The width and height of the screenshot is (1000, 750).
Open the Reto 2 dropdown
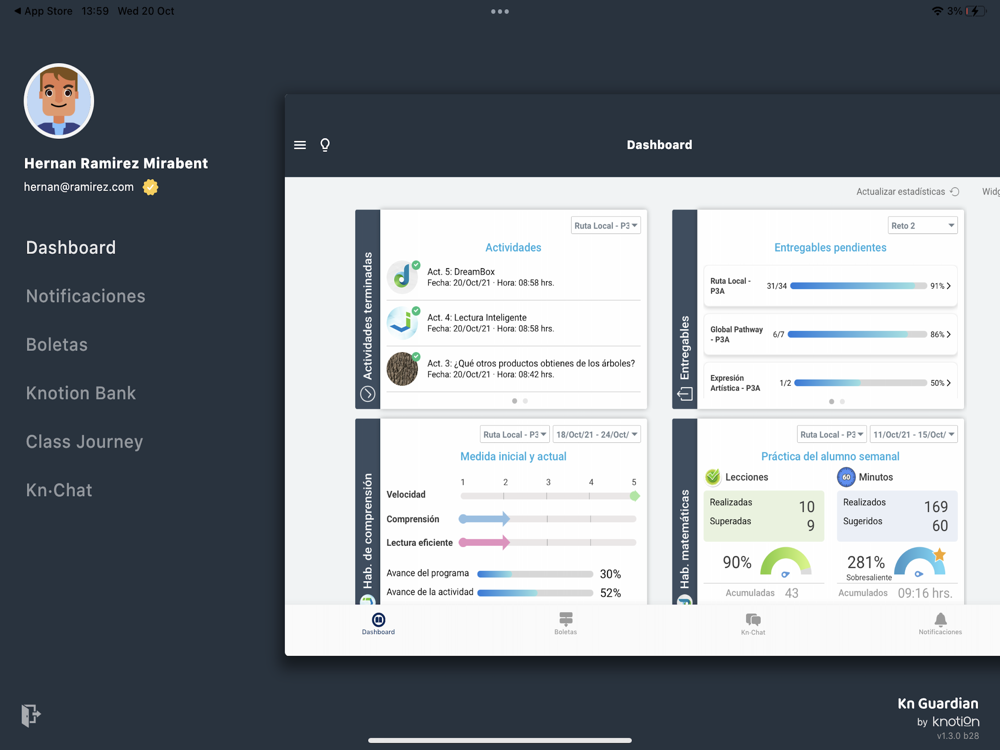[x=922, y=225]
